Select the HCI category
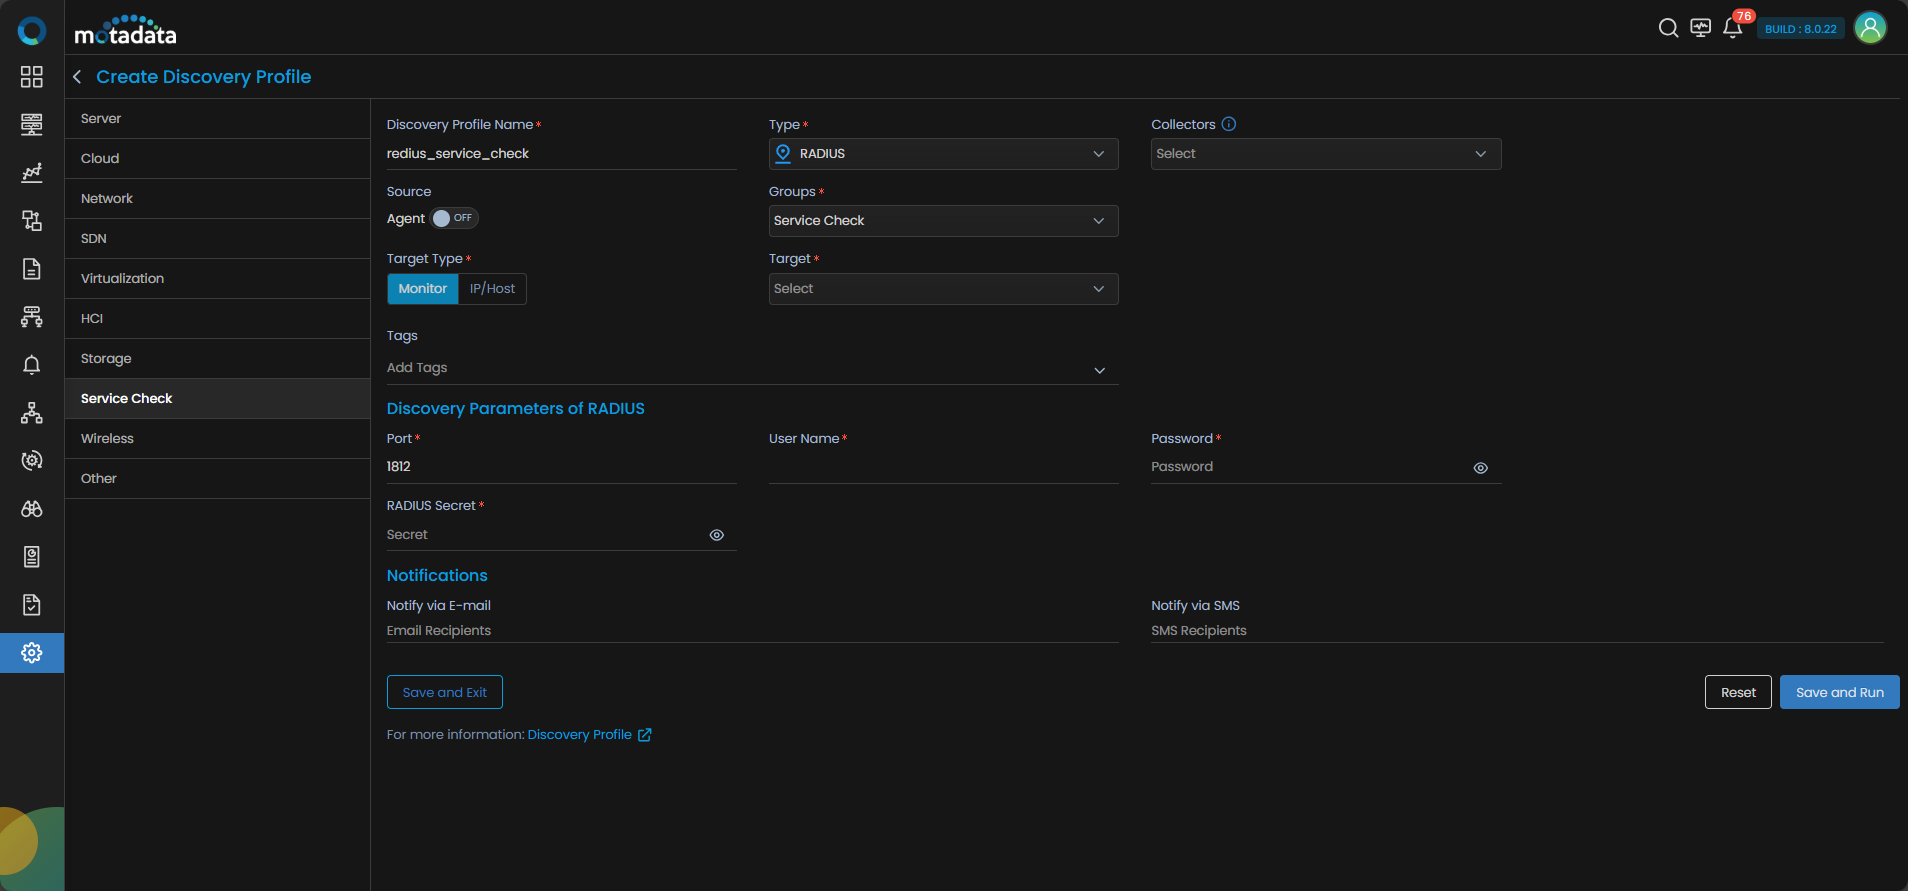The image size is (1908, 891). point(217,319)
